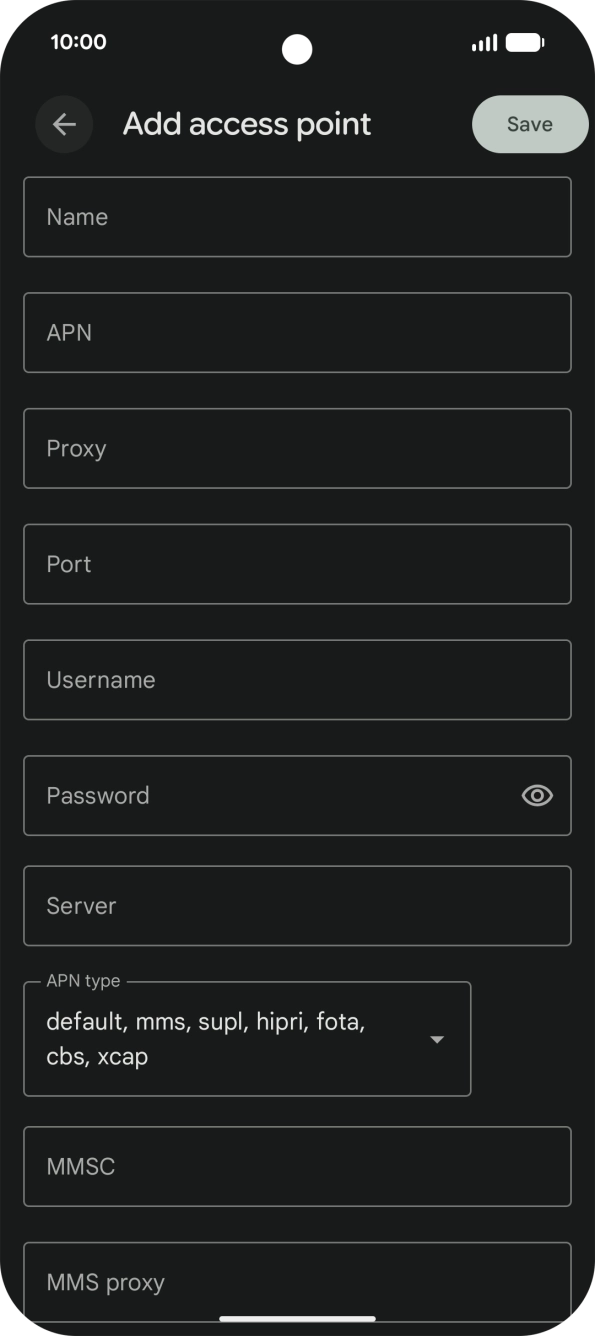Click the signal strength indicator

pyautogui.click(x=484, y=42)
